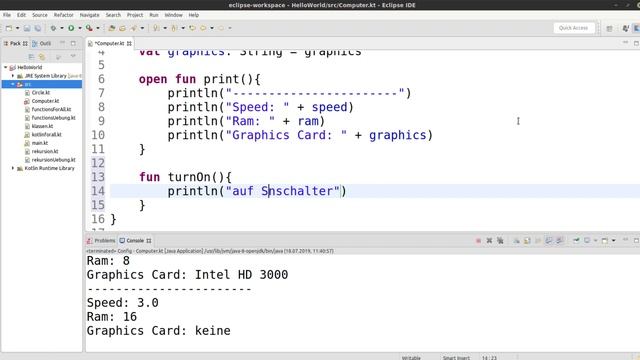The height and width of the screenshot is (360, 640).
Task: Open the Help menu
Action: point(193,15)
